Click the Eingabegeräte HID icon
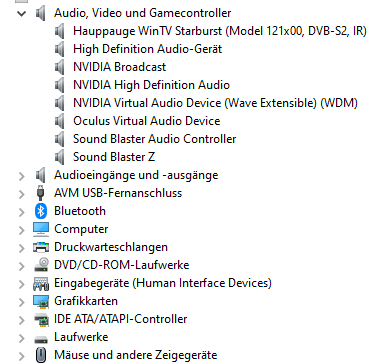Viewport: 379px width, 364px height. (x=41, y=283)
